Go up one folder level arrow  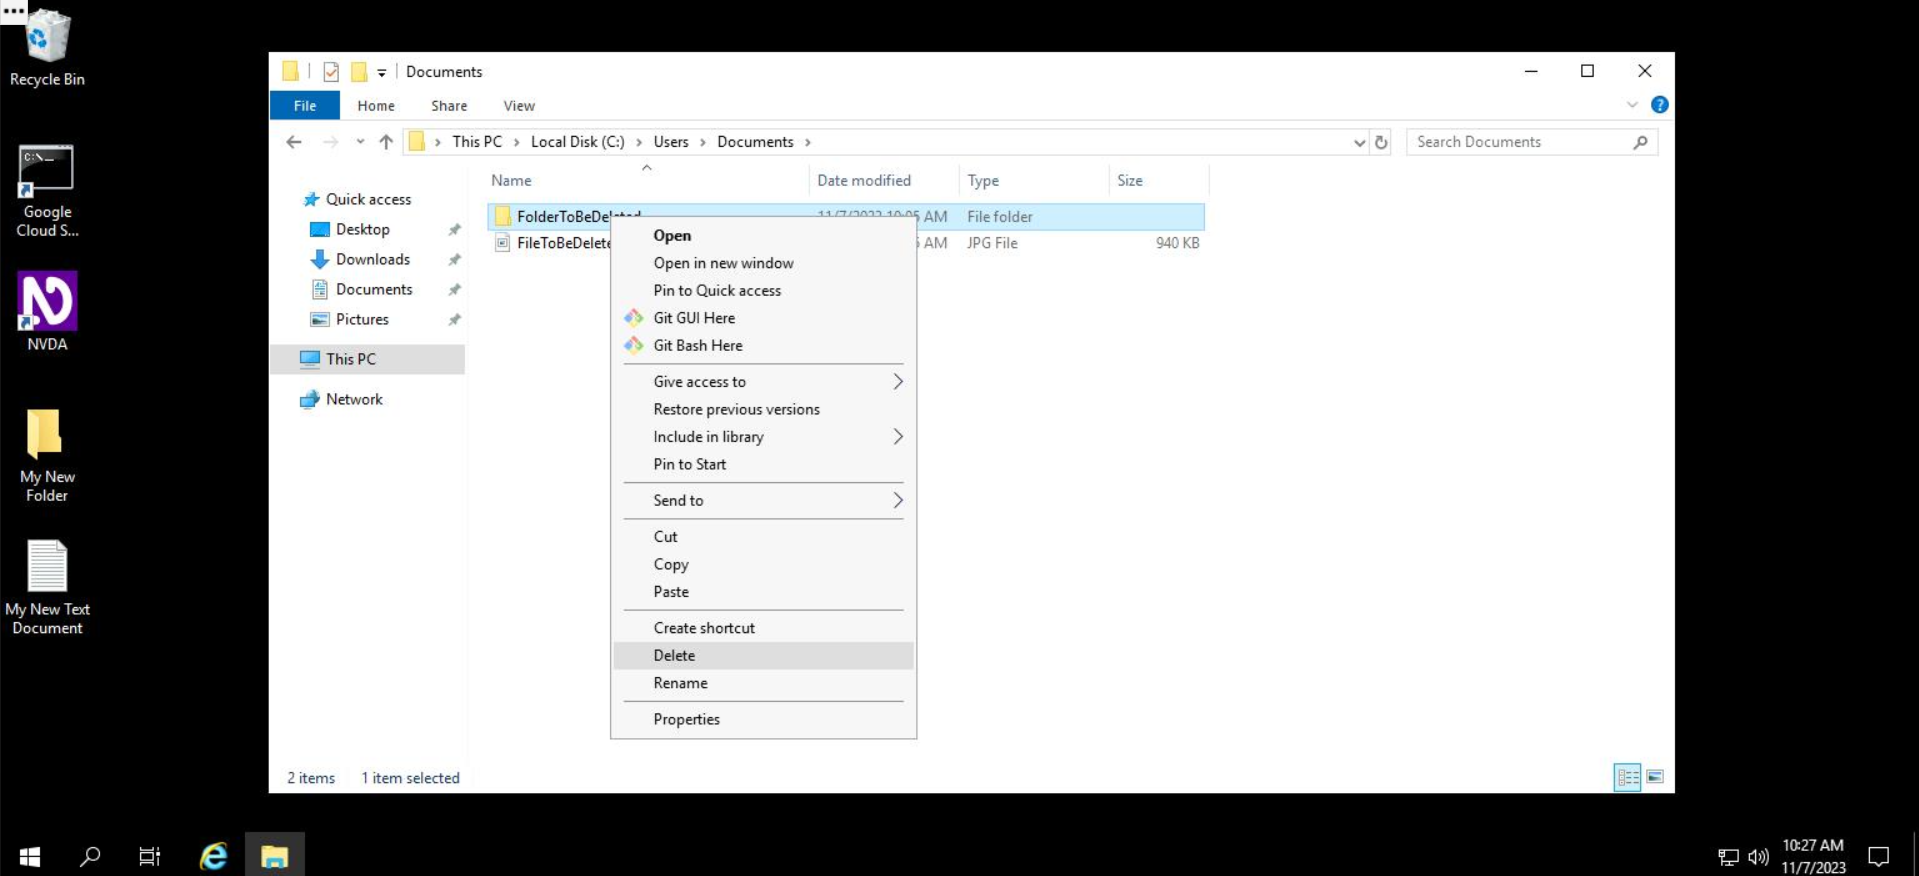coord(386,142)
